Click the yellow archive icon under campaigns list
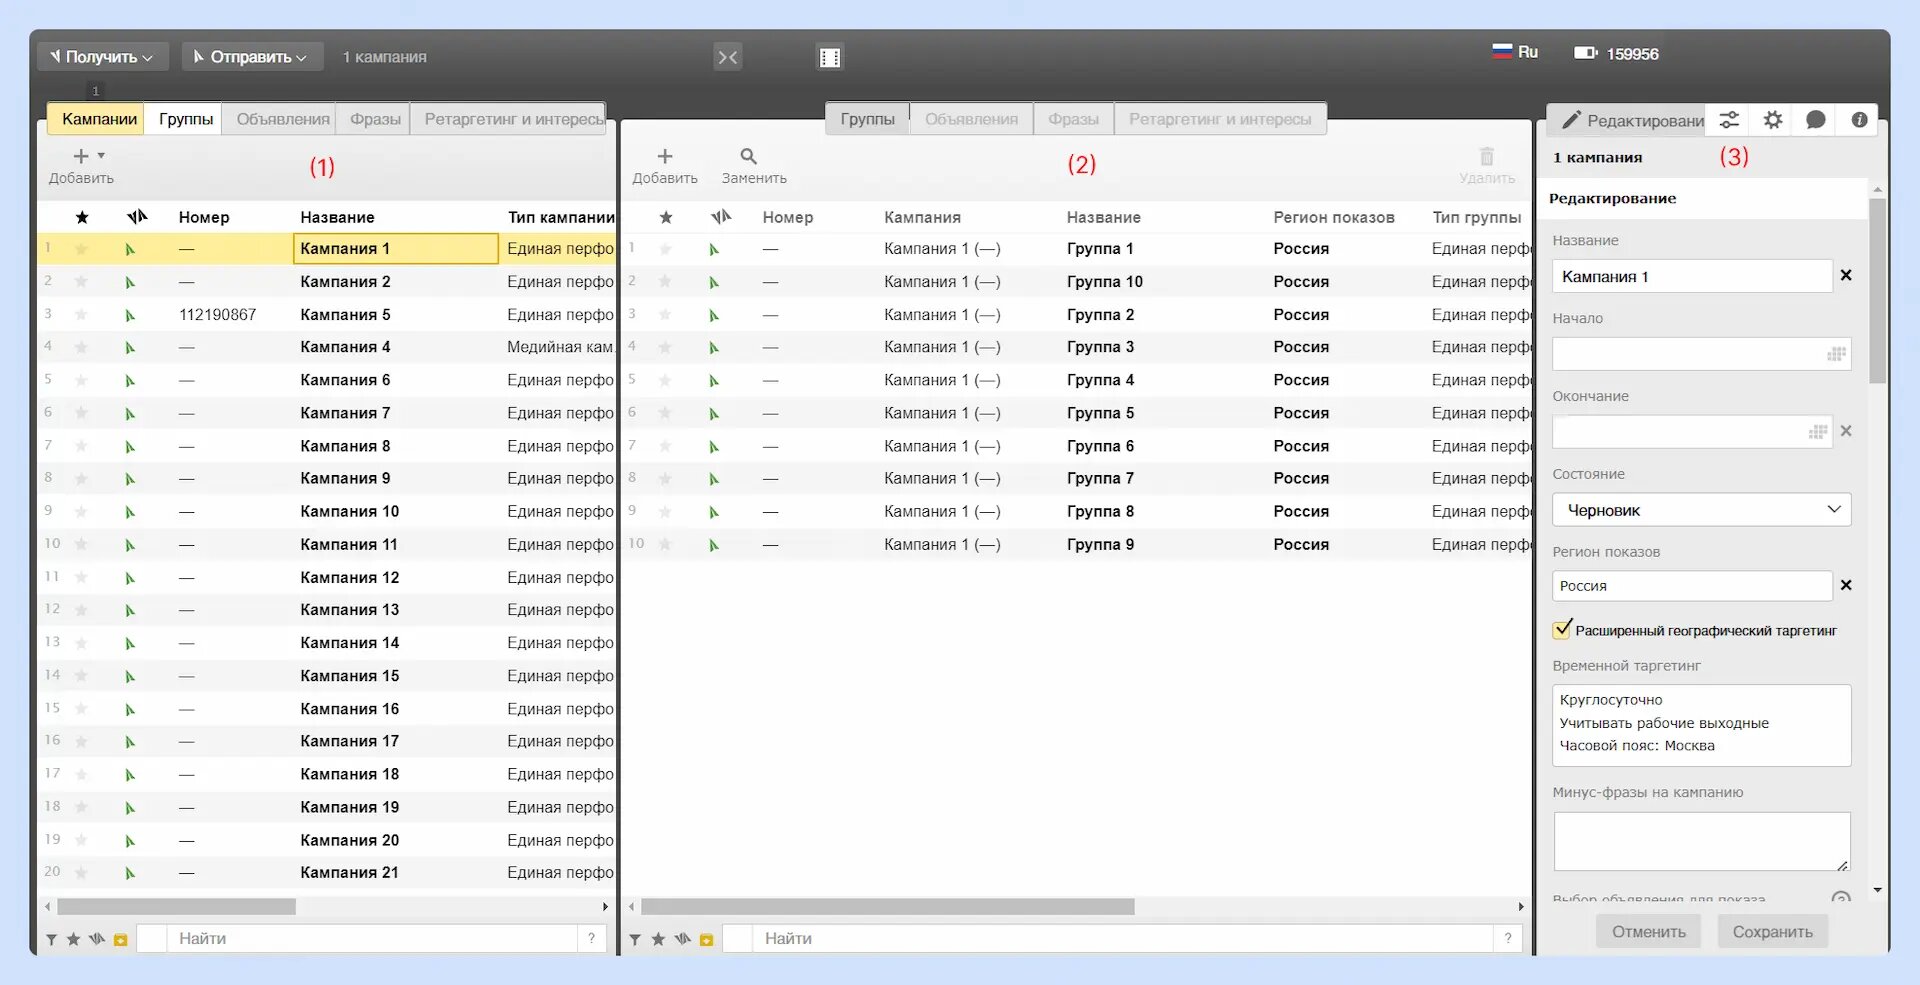This screenshot has height=985, width=1920. (x=121, y=939)
